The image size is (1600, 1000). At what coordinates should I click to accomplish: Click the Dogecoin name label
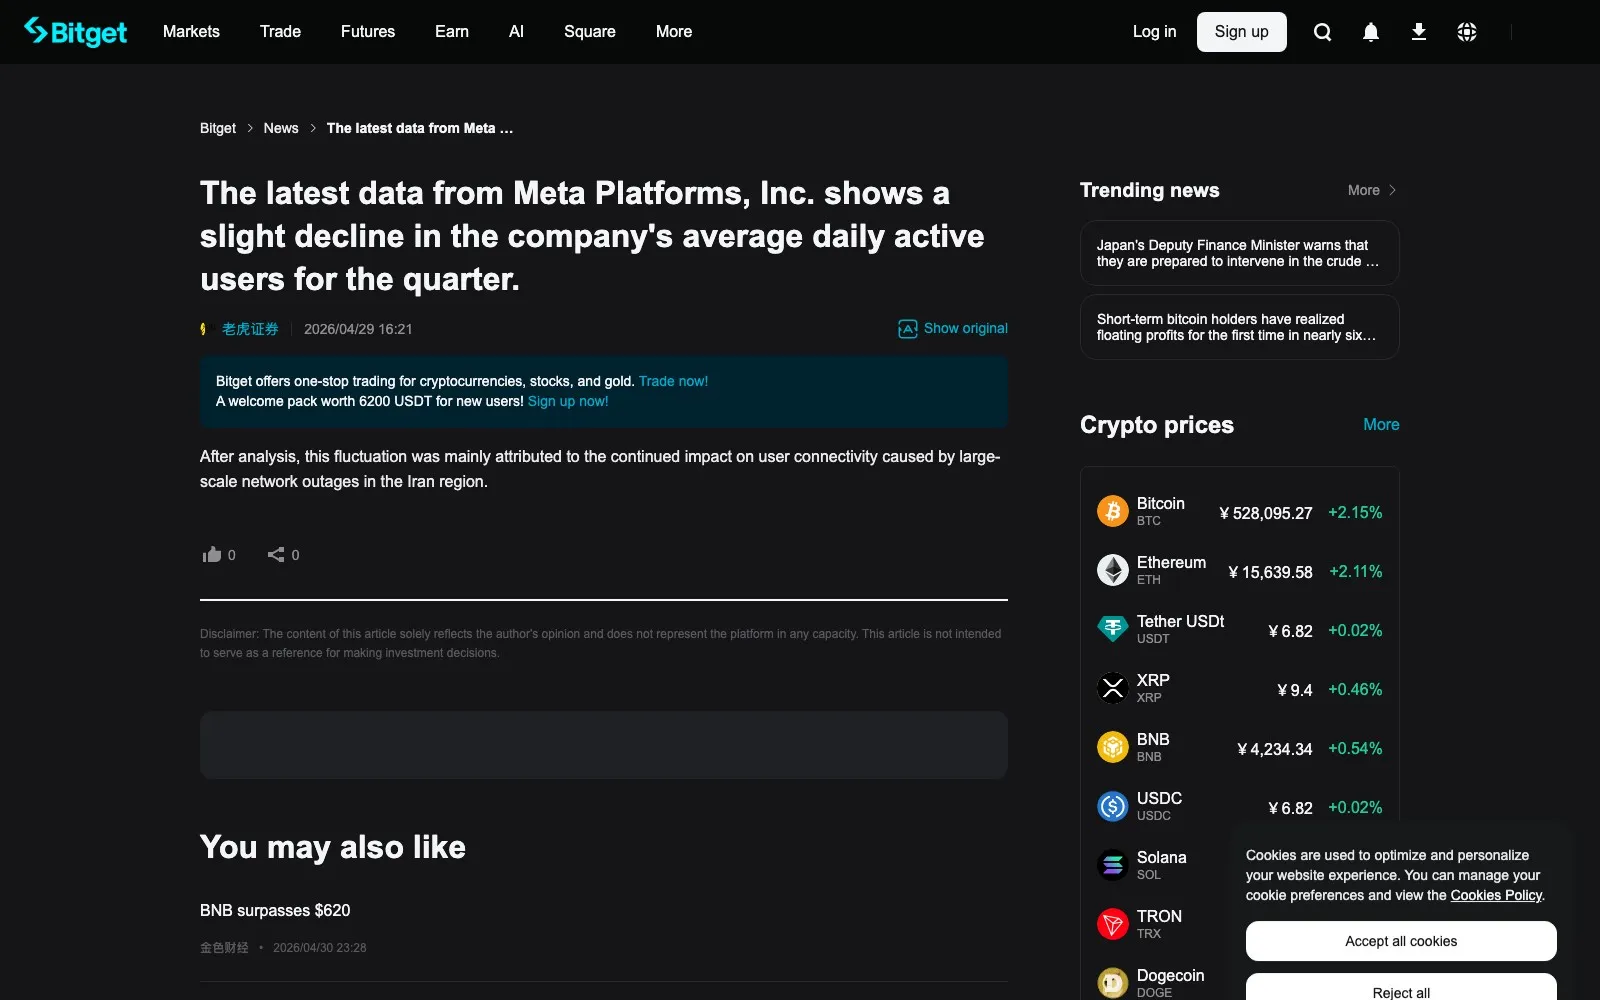pos(1170,975)
